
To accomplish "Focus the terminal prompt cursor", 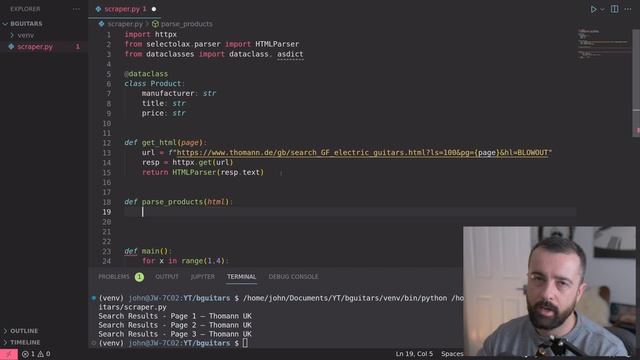I will coord(245,343).
